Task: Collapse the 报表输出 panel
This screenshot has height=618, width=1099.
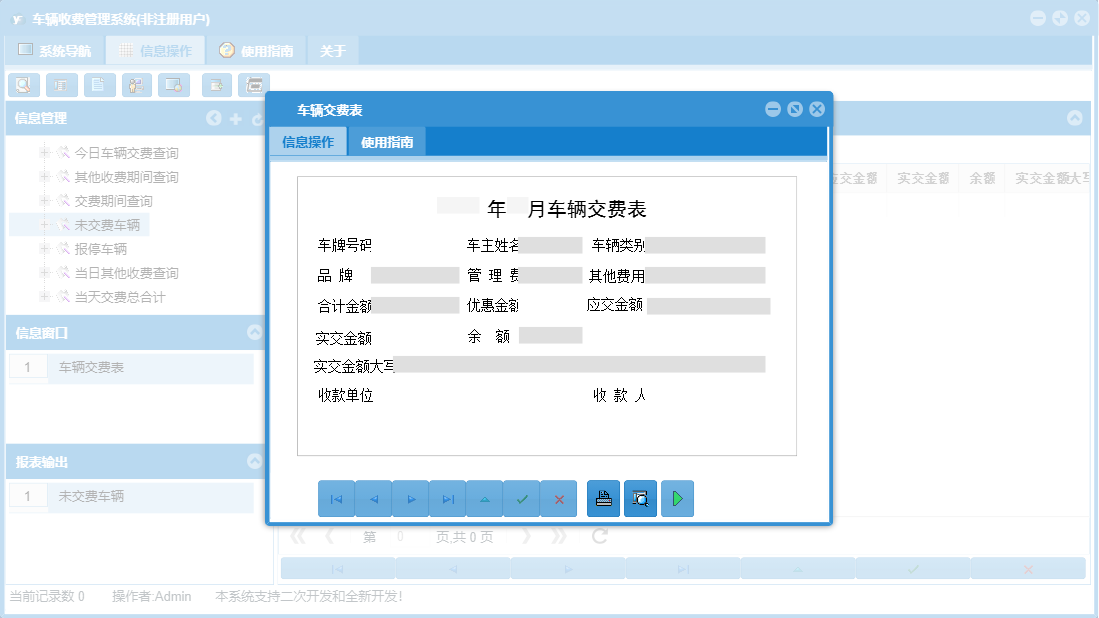Action: click(254, 461)
